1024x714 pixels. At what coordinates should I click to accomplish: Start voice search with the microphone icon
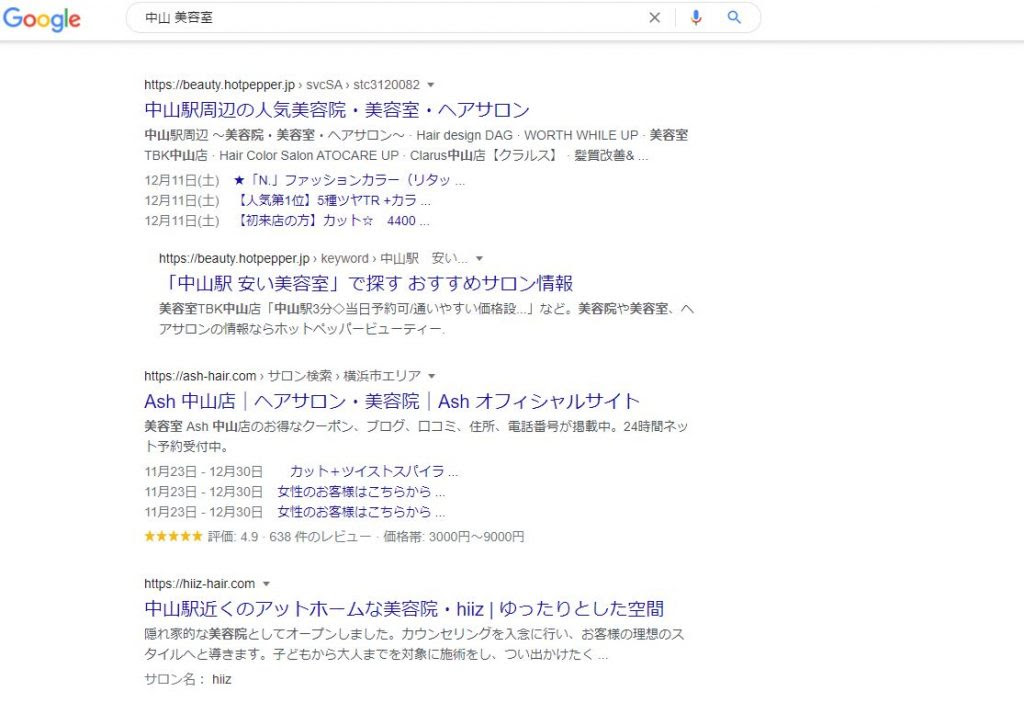696,18
